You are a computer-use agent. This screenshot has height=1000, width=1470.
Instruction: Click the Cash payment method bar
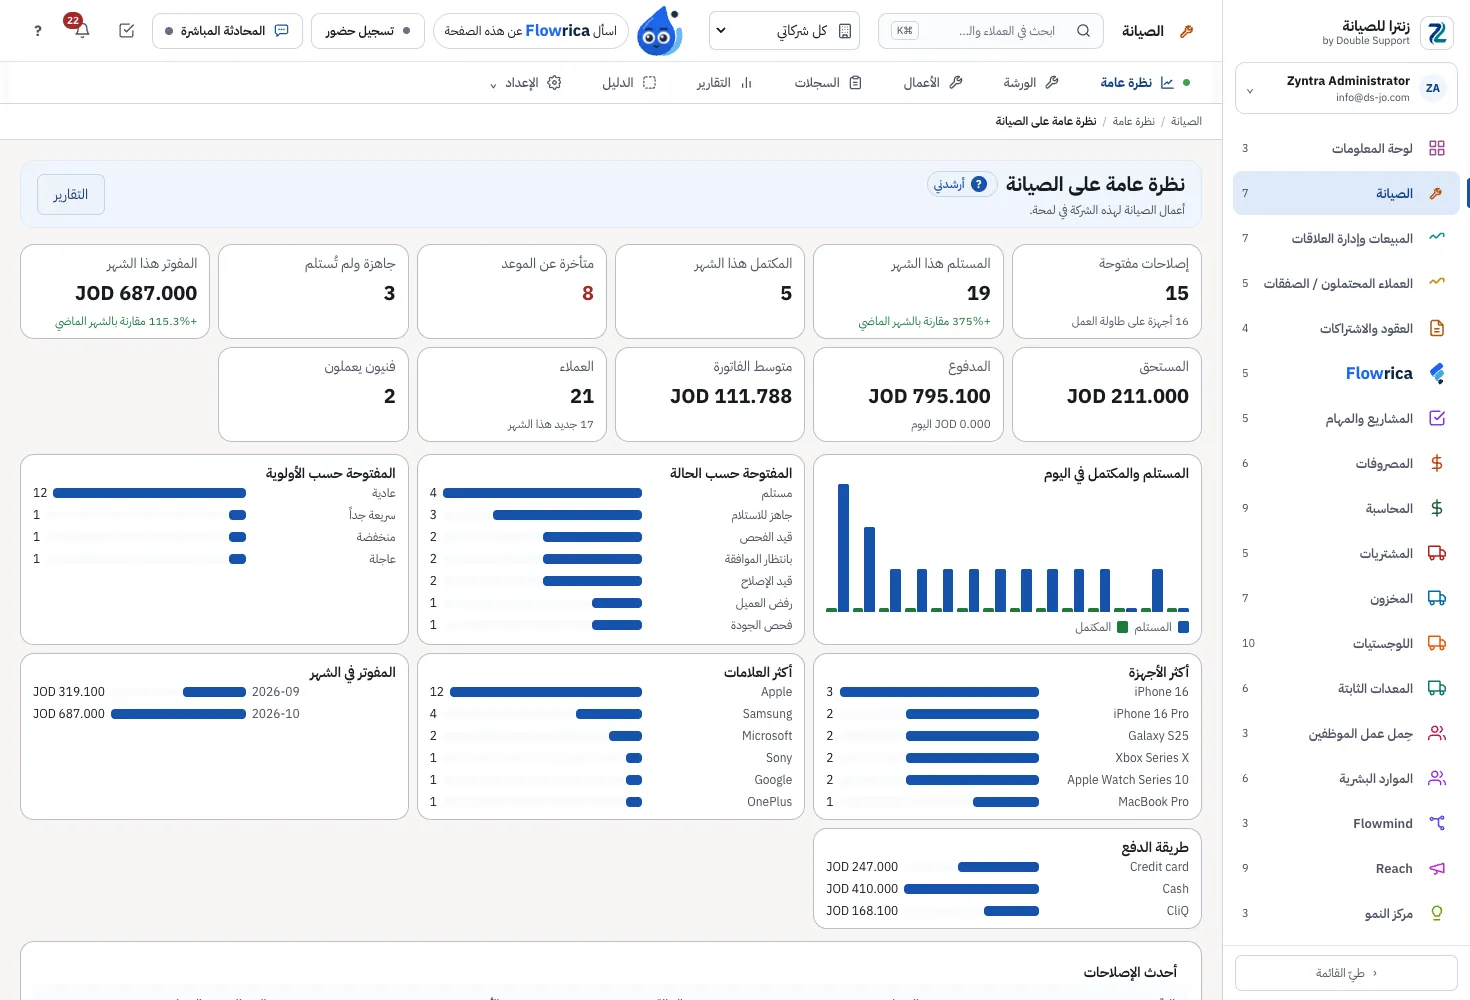[x=971, y=889]
